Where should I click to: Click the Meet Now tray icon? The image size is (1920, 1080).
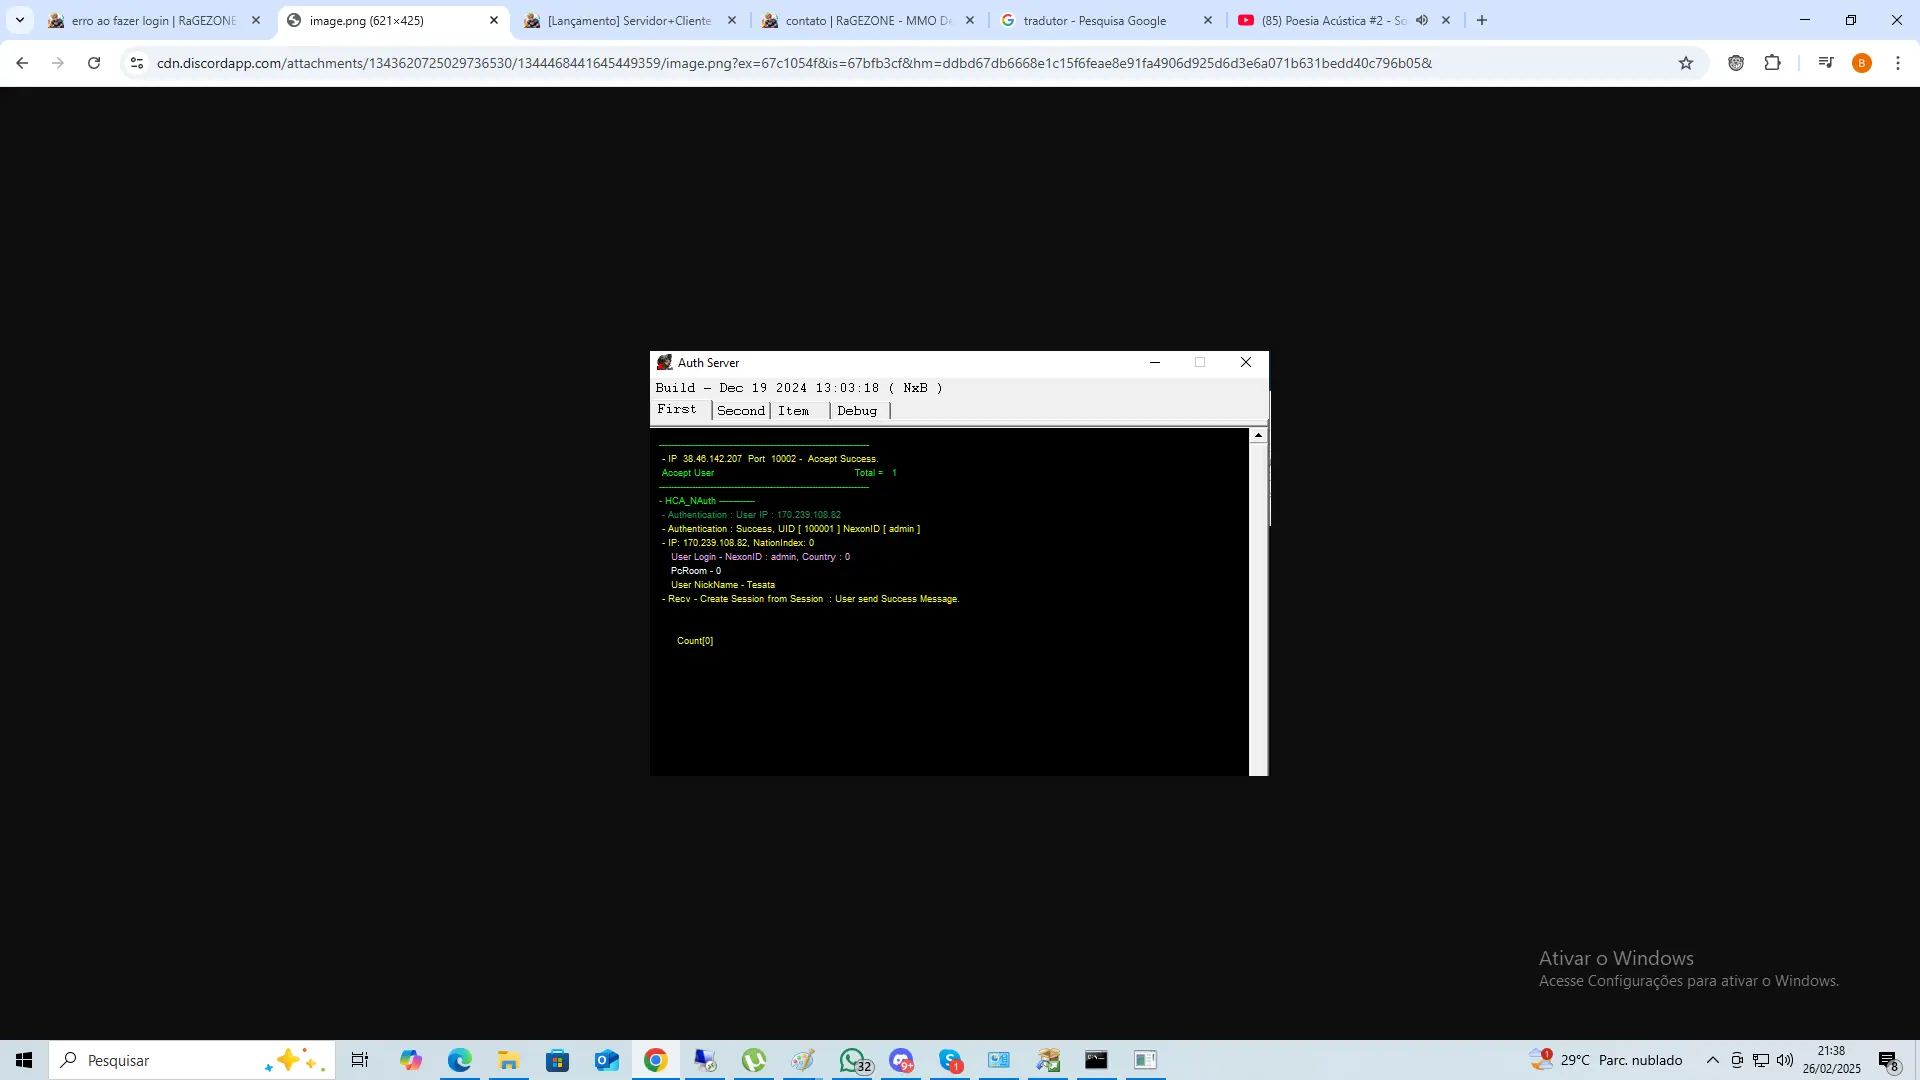tap(1737, 1060)
